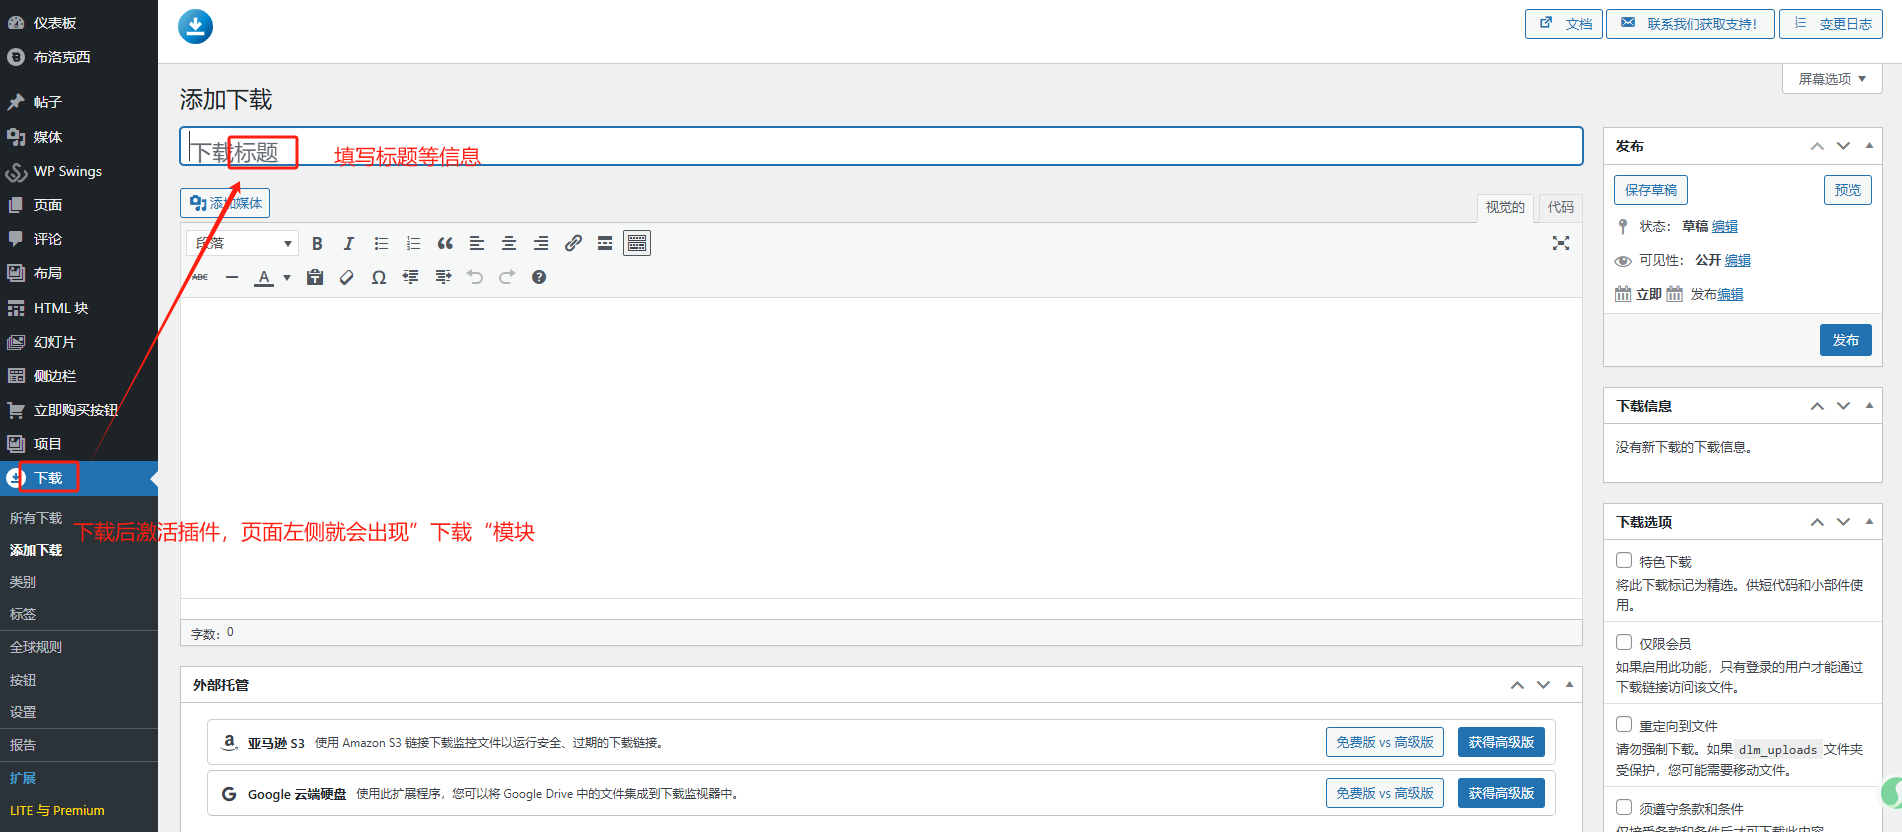Open the special character (Ω) picker

pos(379,277)
